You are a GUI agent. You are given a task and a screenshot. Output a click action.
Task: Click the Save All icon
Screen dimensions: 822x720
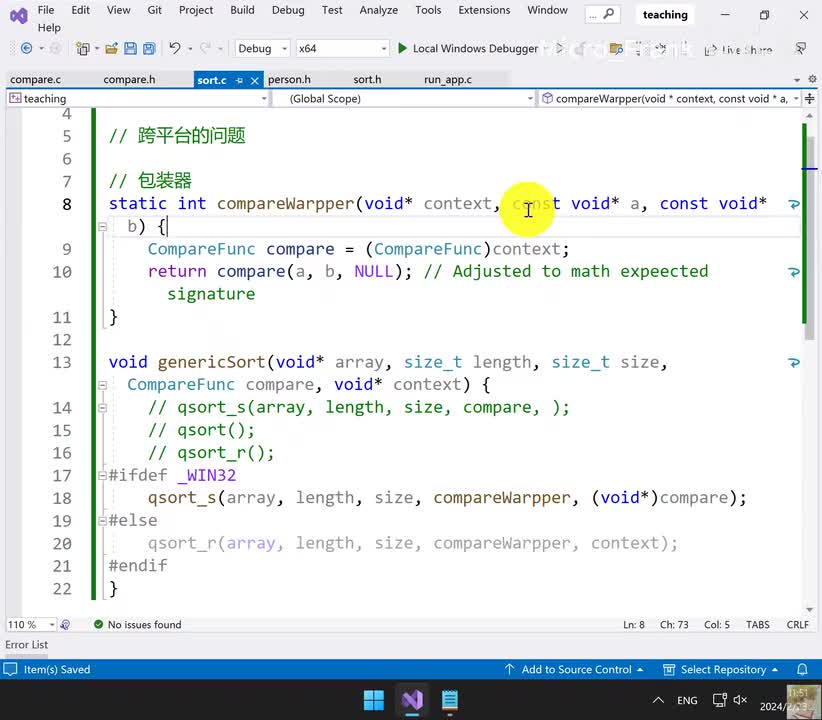pyautogui.click(x=149, y=49)
